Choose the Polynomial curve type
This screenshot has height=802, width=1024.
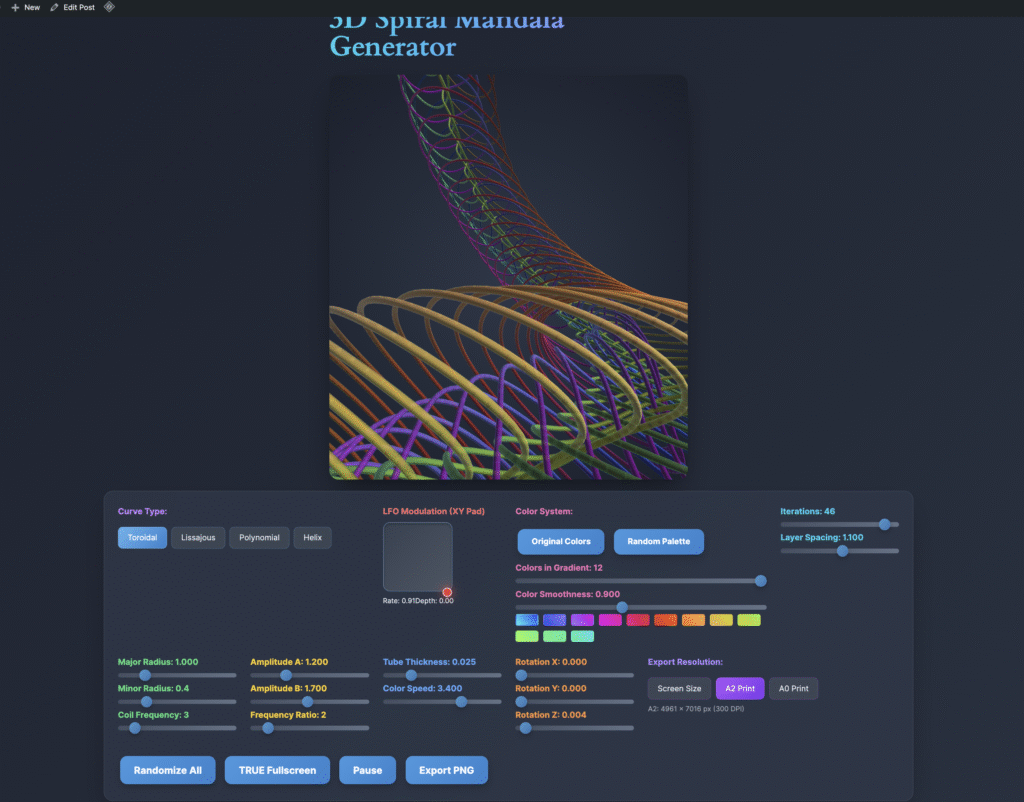pyautogui.click(x=260, y=538)
